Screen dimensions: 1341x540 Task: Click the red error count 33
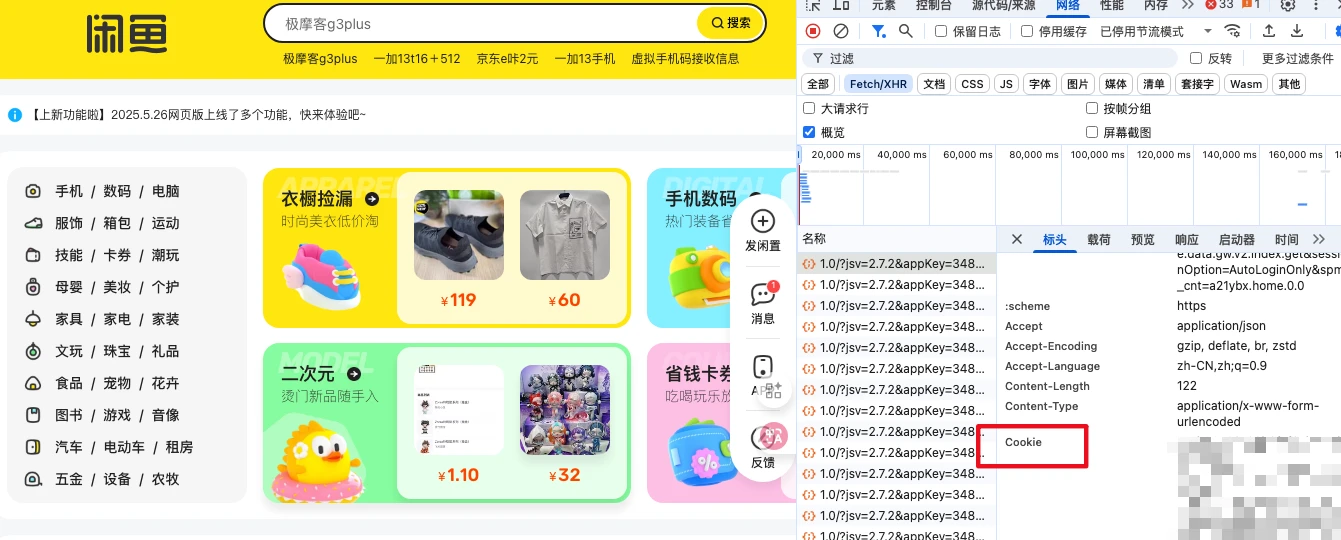pos(1219,5)
